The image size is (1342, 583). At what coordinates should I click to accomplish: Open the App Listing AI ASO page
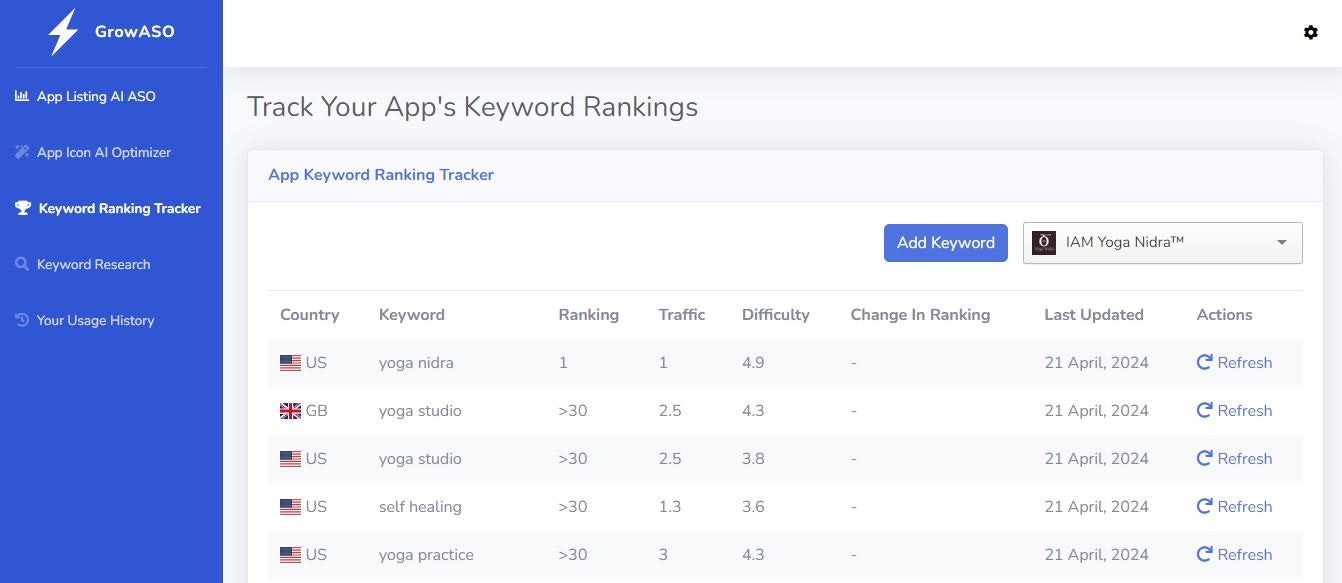[96, 97]
